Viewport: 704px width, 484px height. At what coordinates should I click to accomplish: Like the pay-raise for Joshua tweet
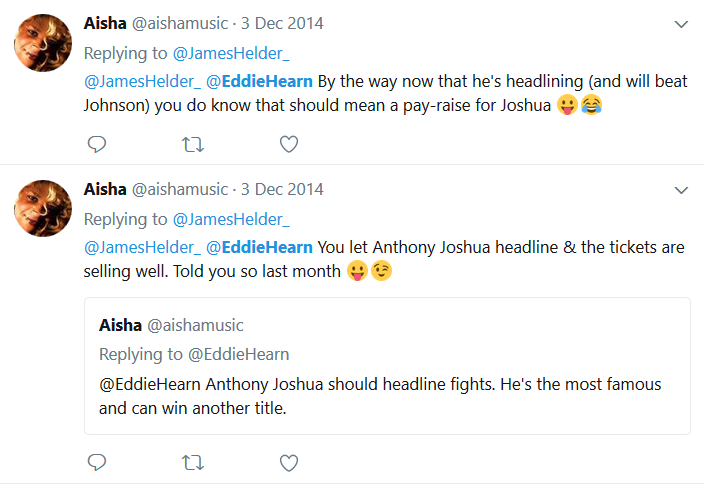tap(289, 145)
